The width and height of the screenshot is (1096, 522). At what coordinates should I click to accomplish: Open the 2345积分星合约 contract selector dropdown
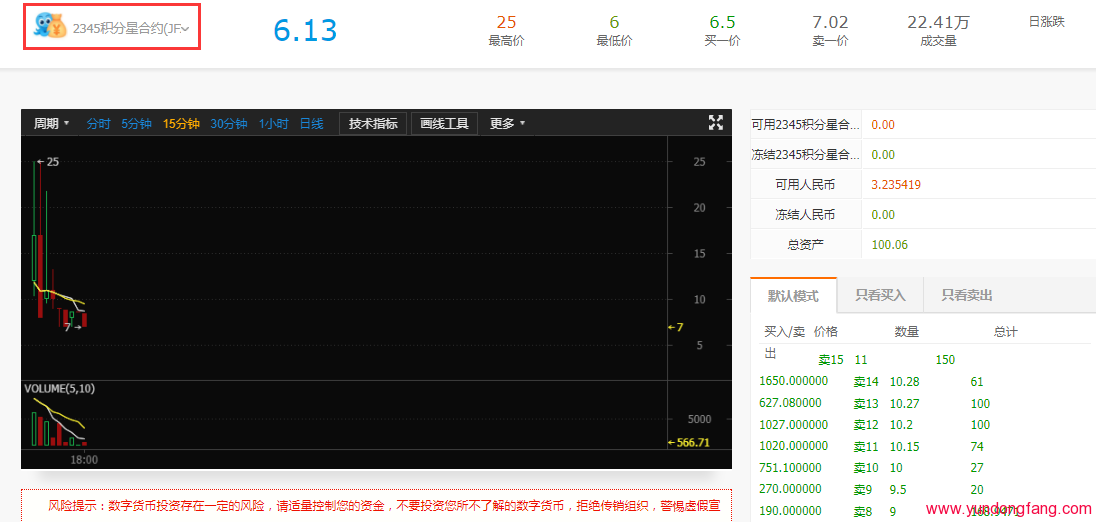(130, 28)
